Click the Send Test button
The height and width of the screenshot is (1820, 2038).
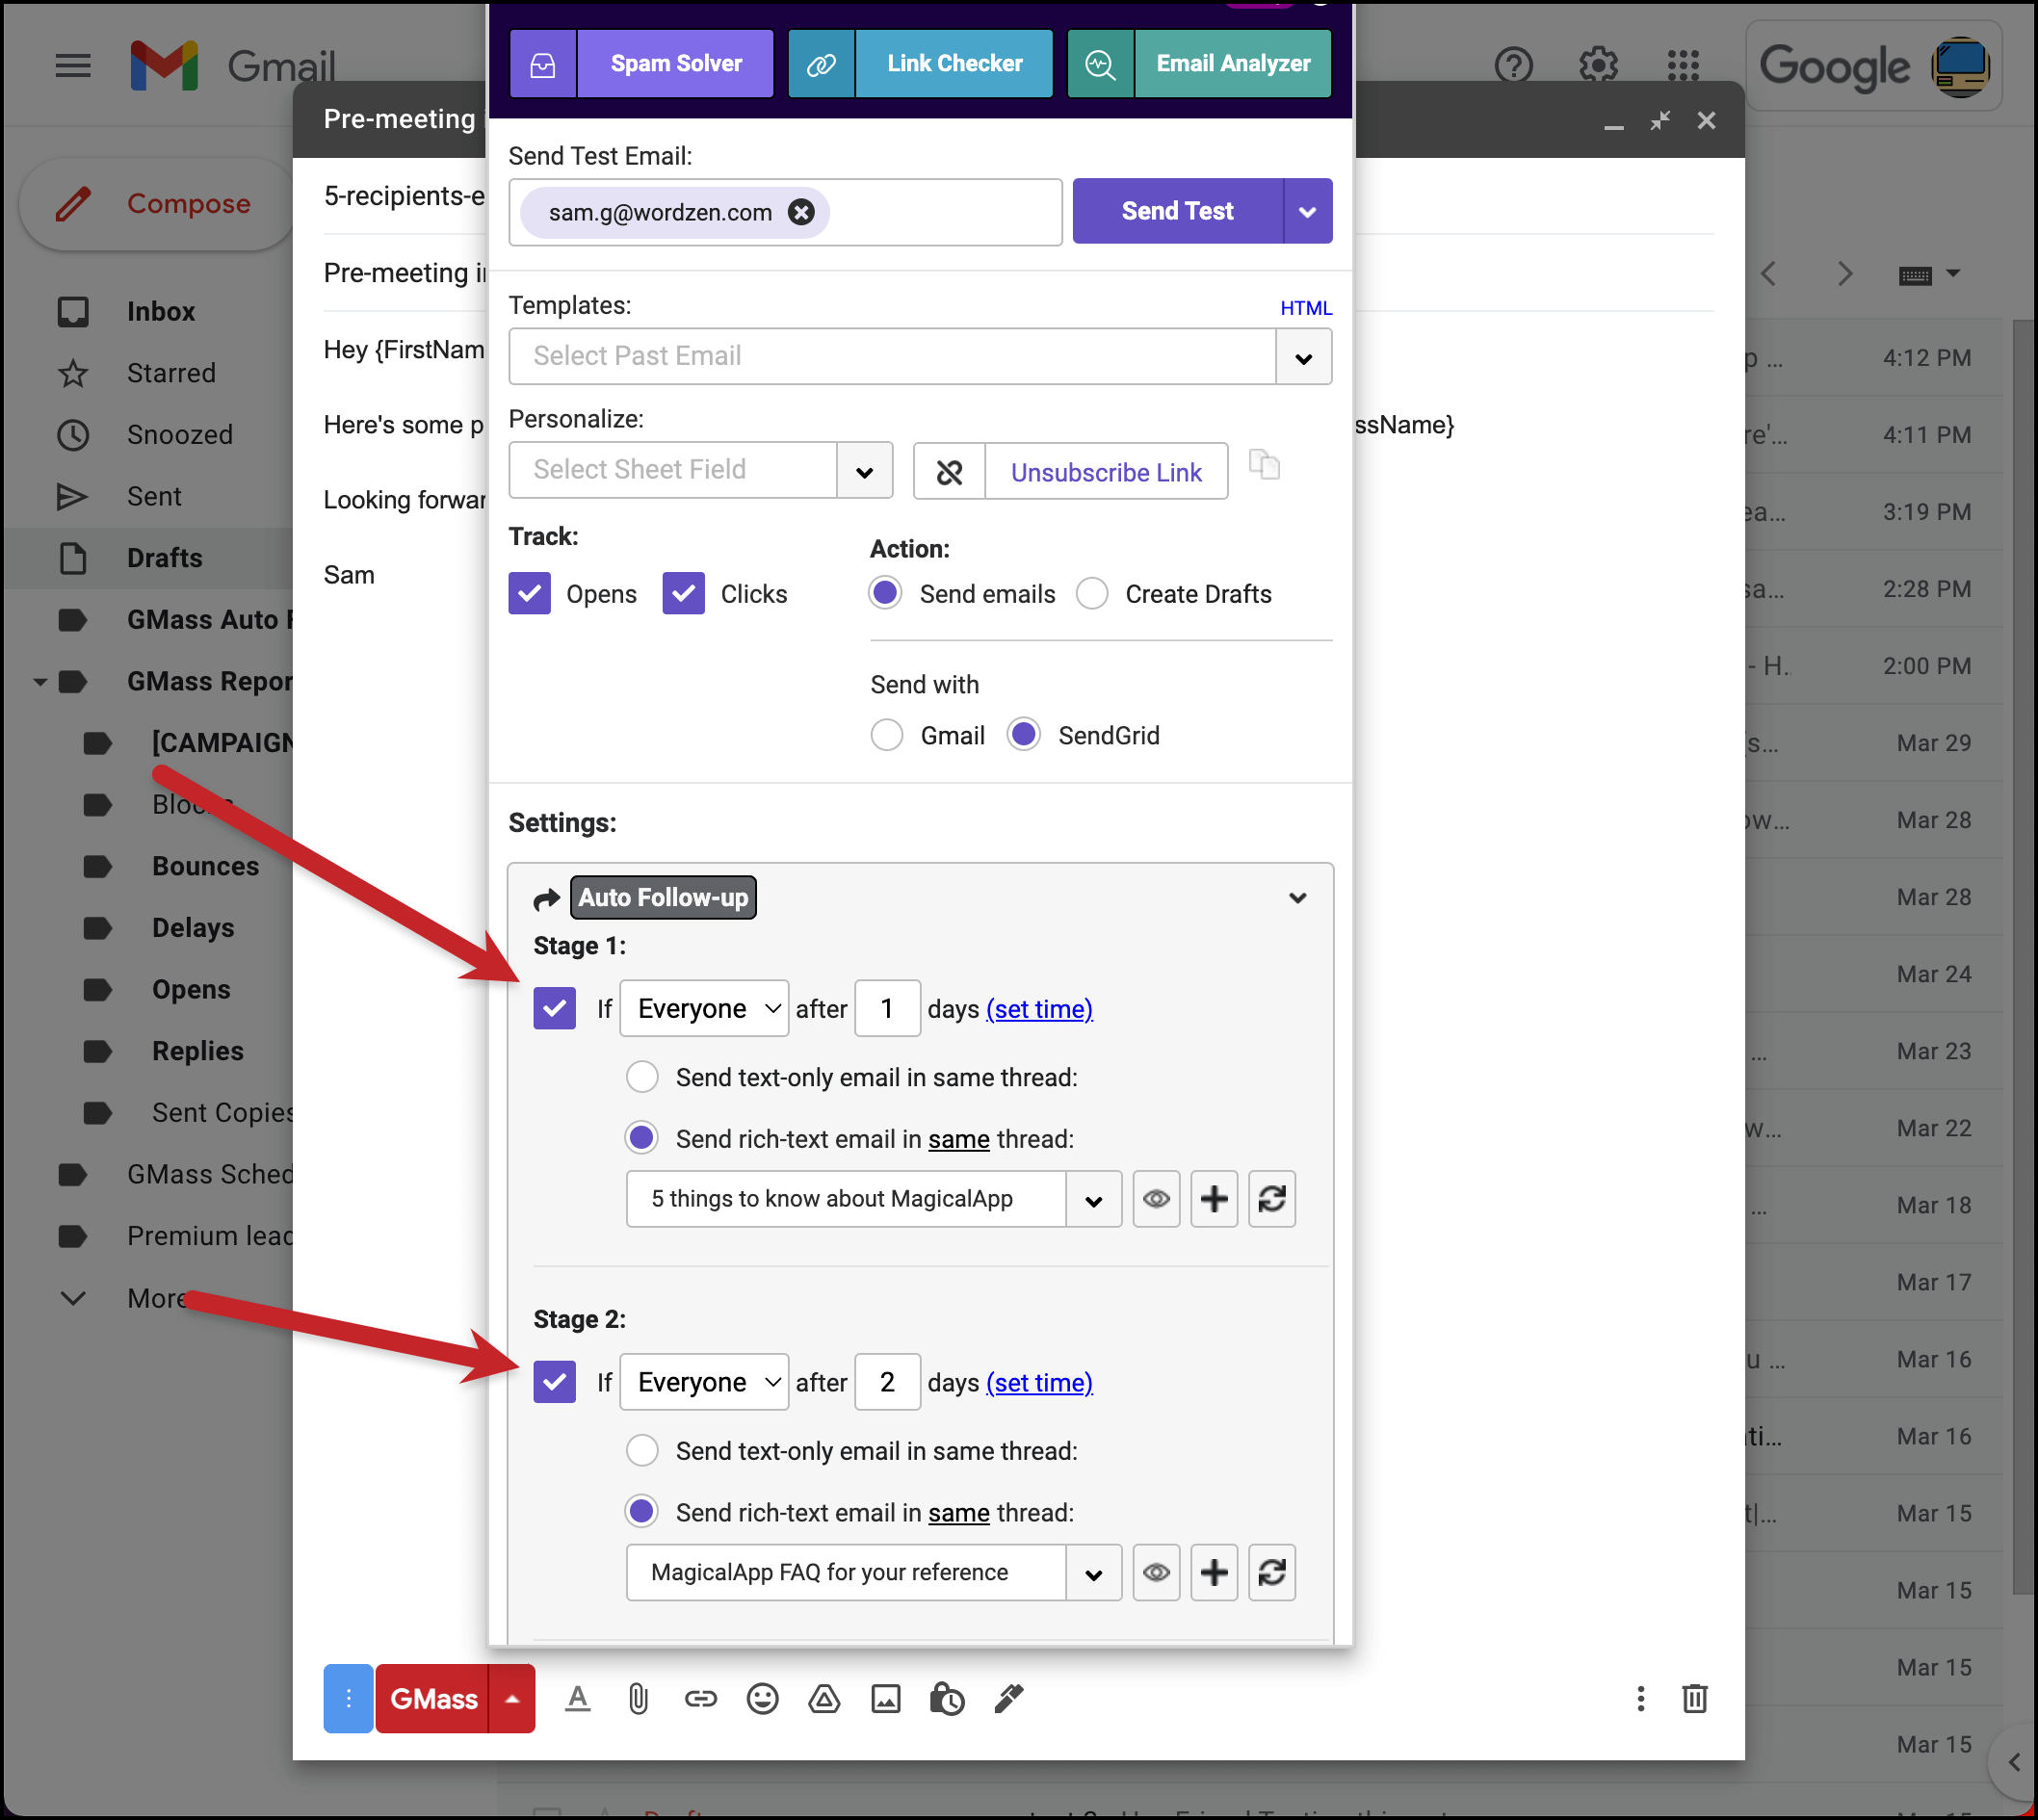coord(1177,211)
